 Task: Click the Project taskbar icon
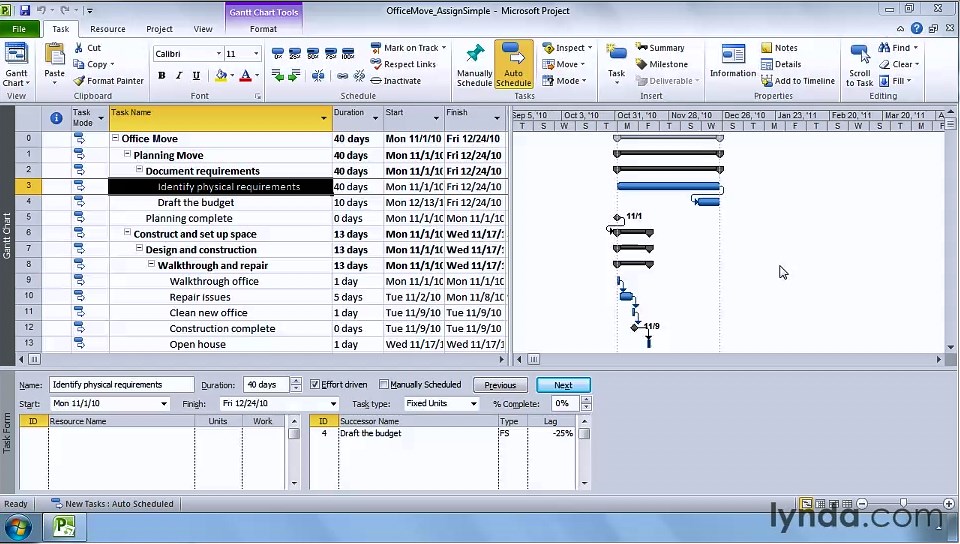(64, 526)
